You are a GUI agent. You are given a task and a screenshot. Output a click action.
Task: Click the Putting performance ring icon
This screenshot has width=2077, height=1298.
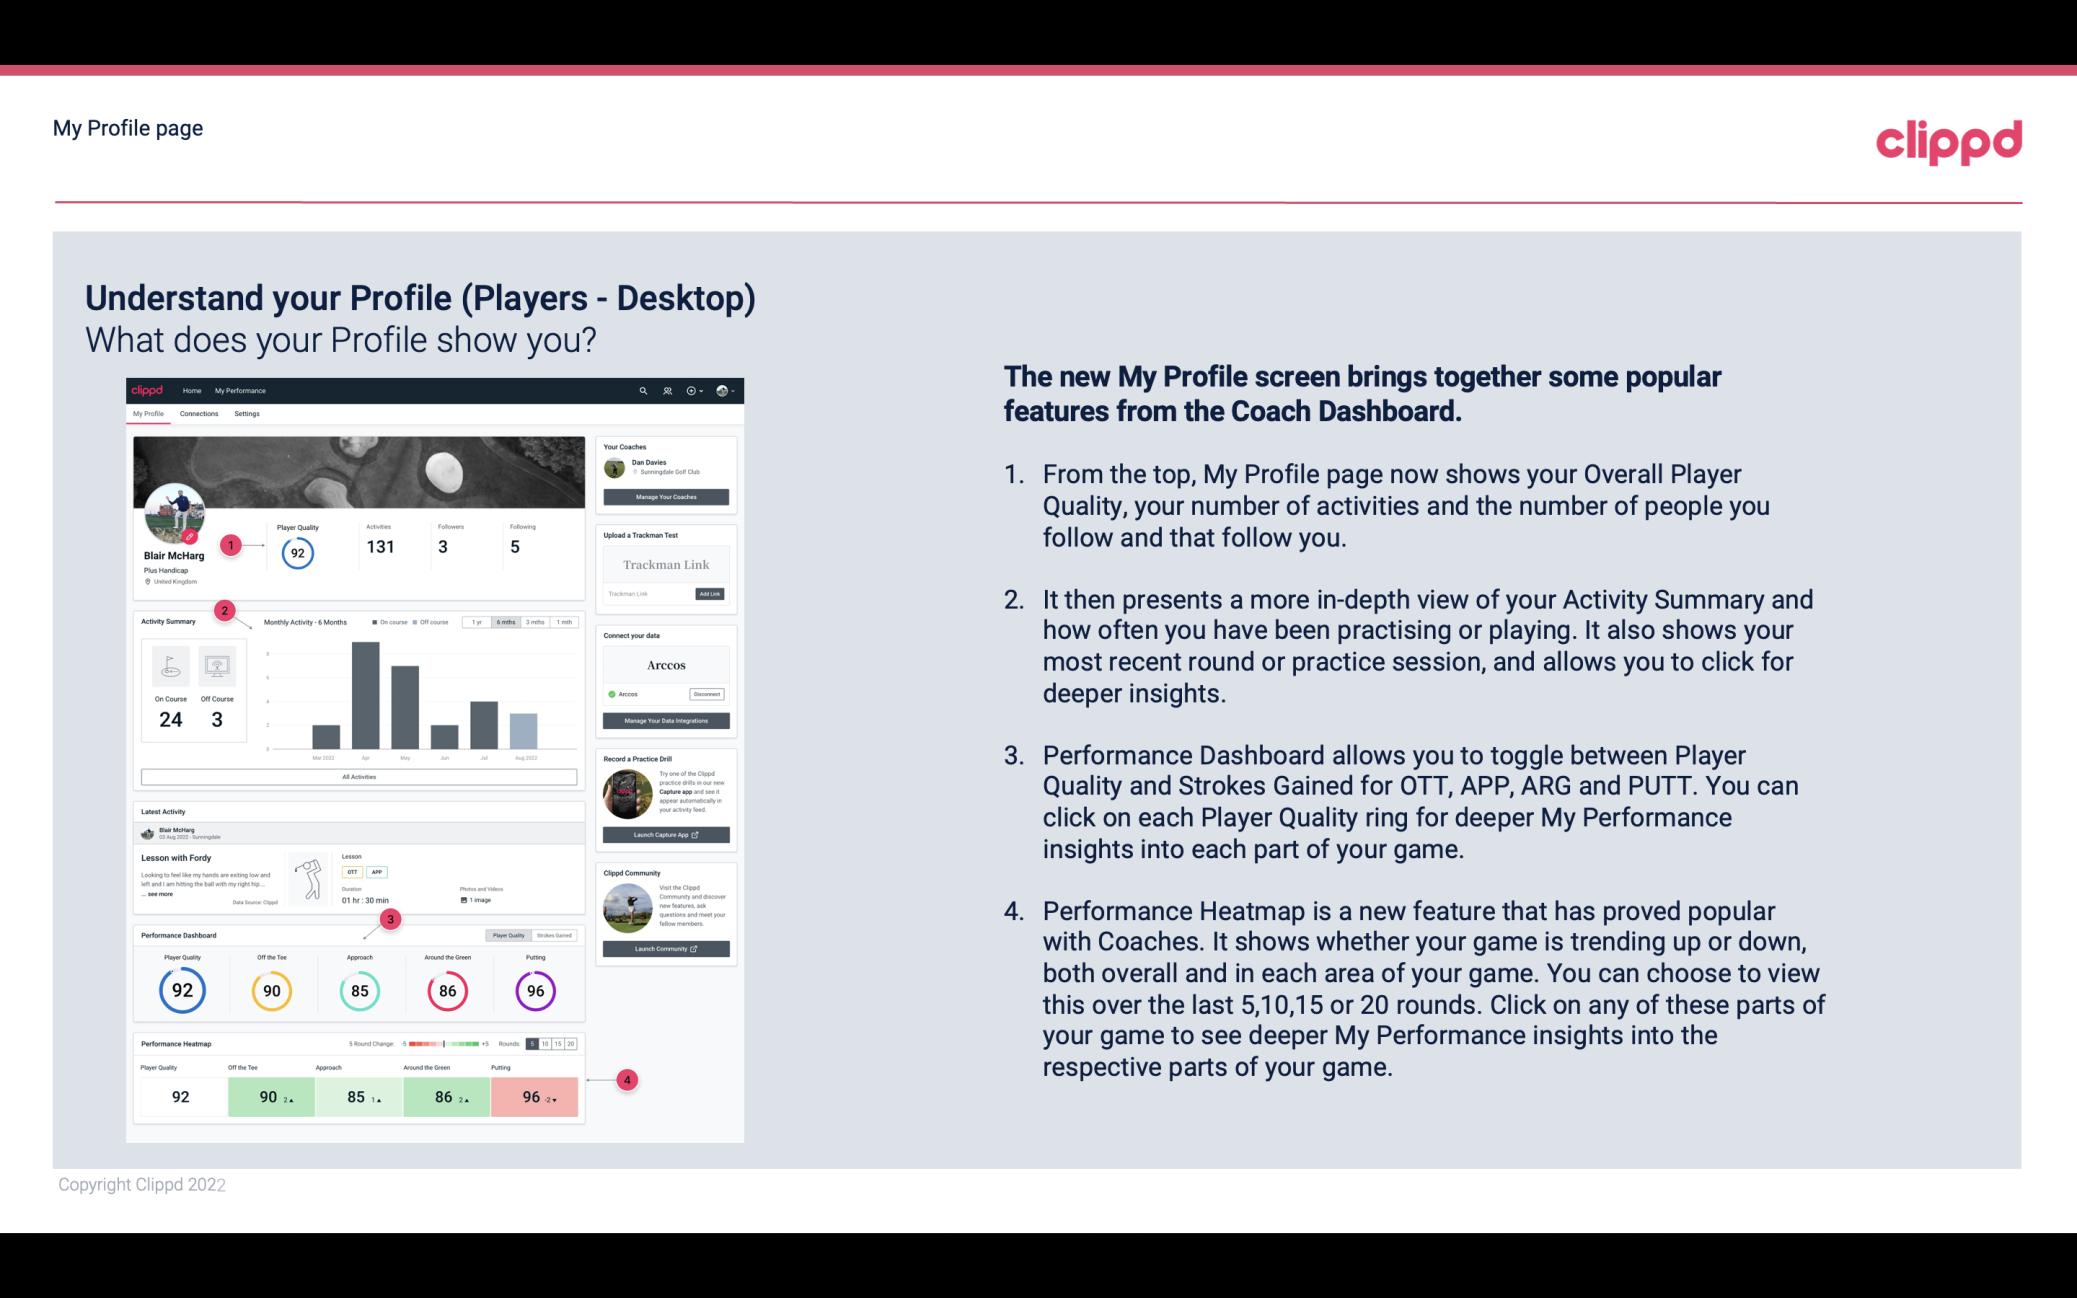click(x=532, y=990)
